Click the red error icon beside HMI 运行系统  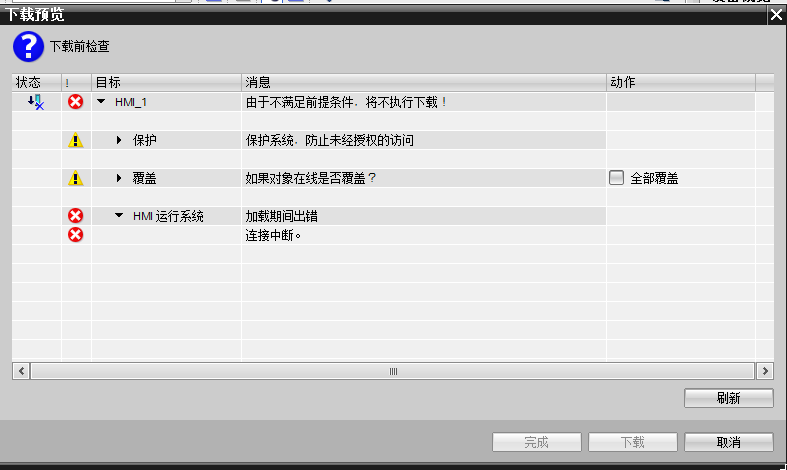pos(75,216)
